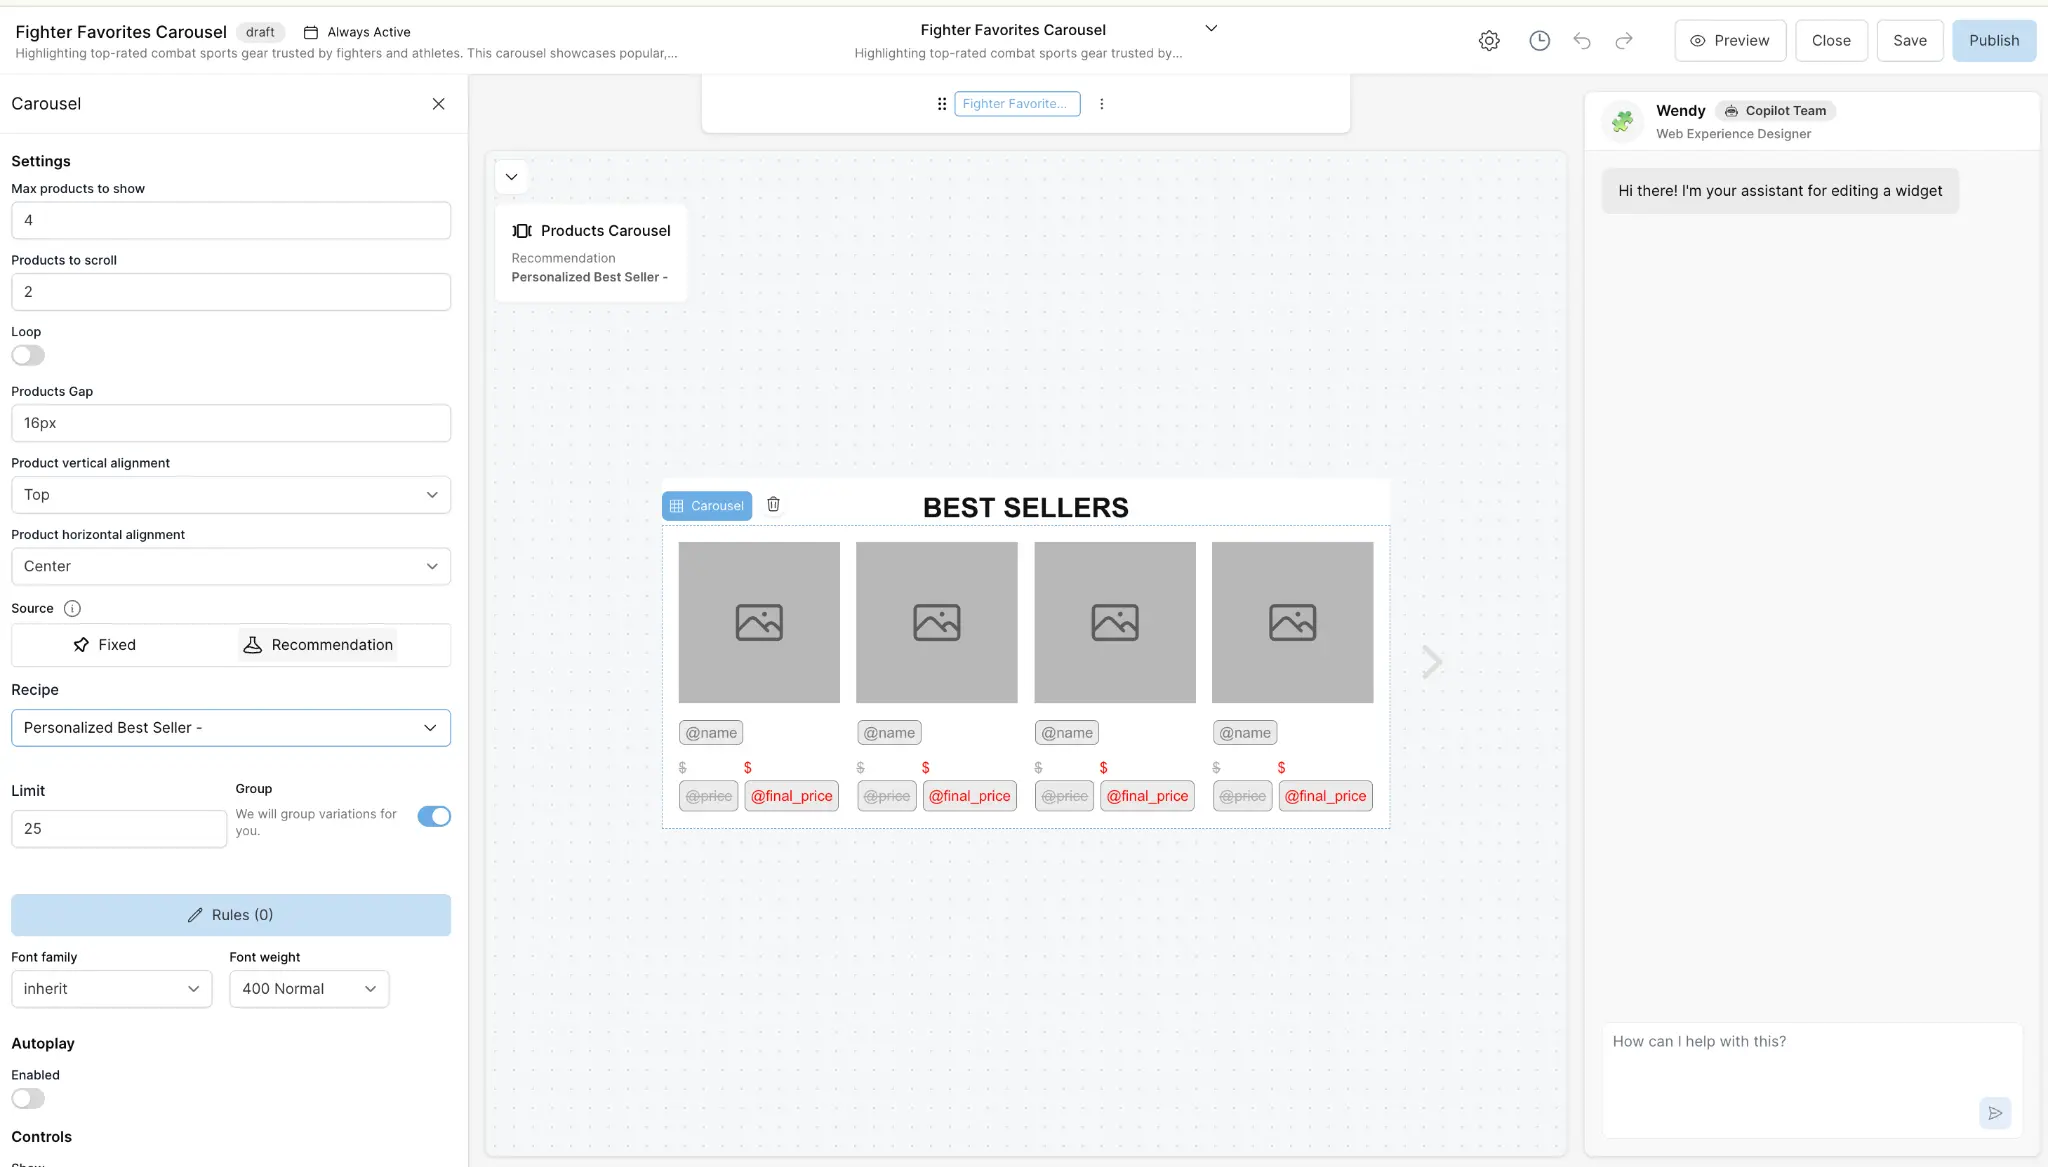Image resolution: width=2048 pixels, height=1167 pixels.
Task: Expand the widget title dropdown chevron
Action: click(1211, 29)
